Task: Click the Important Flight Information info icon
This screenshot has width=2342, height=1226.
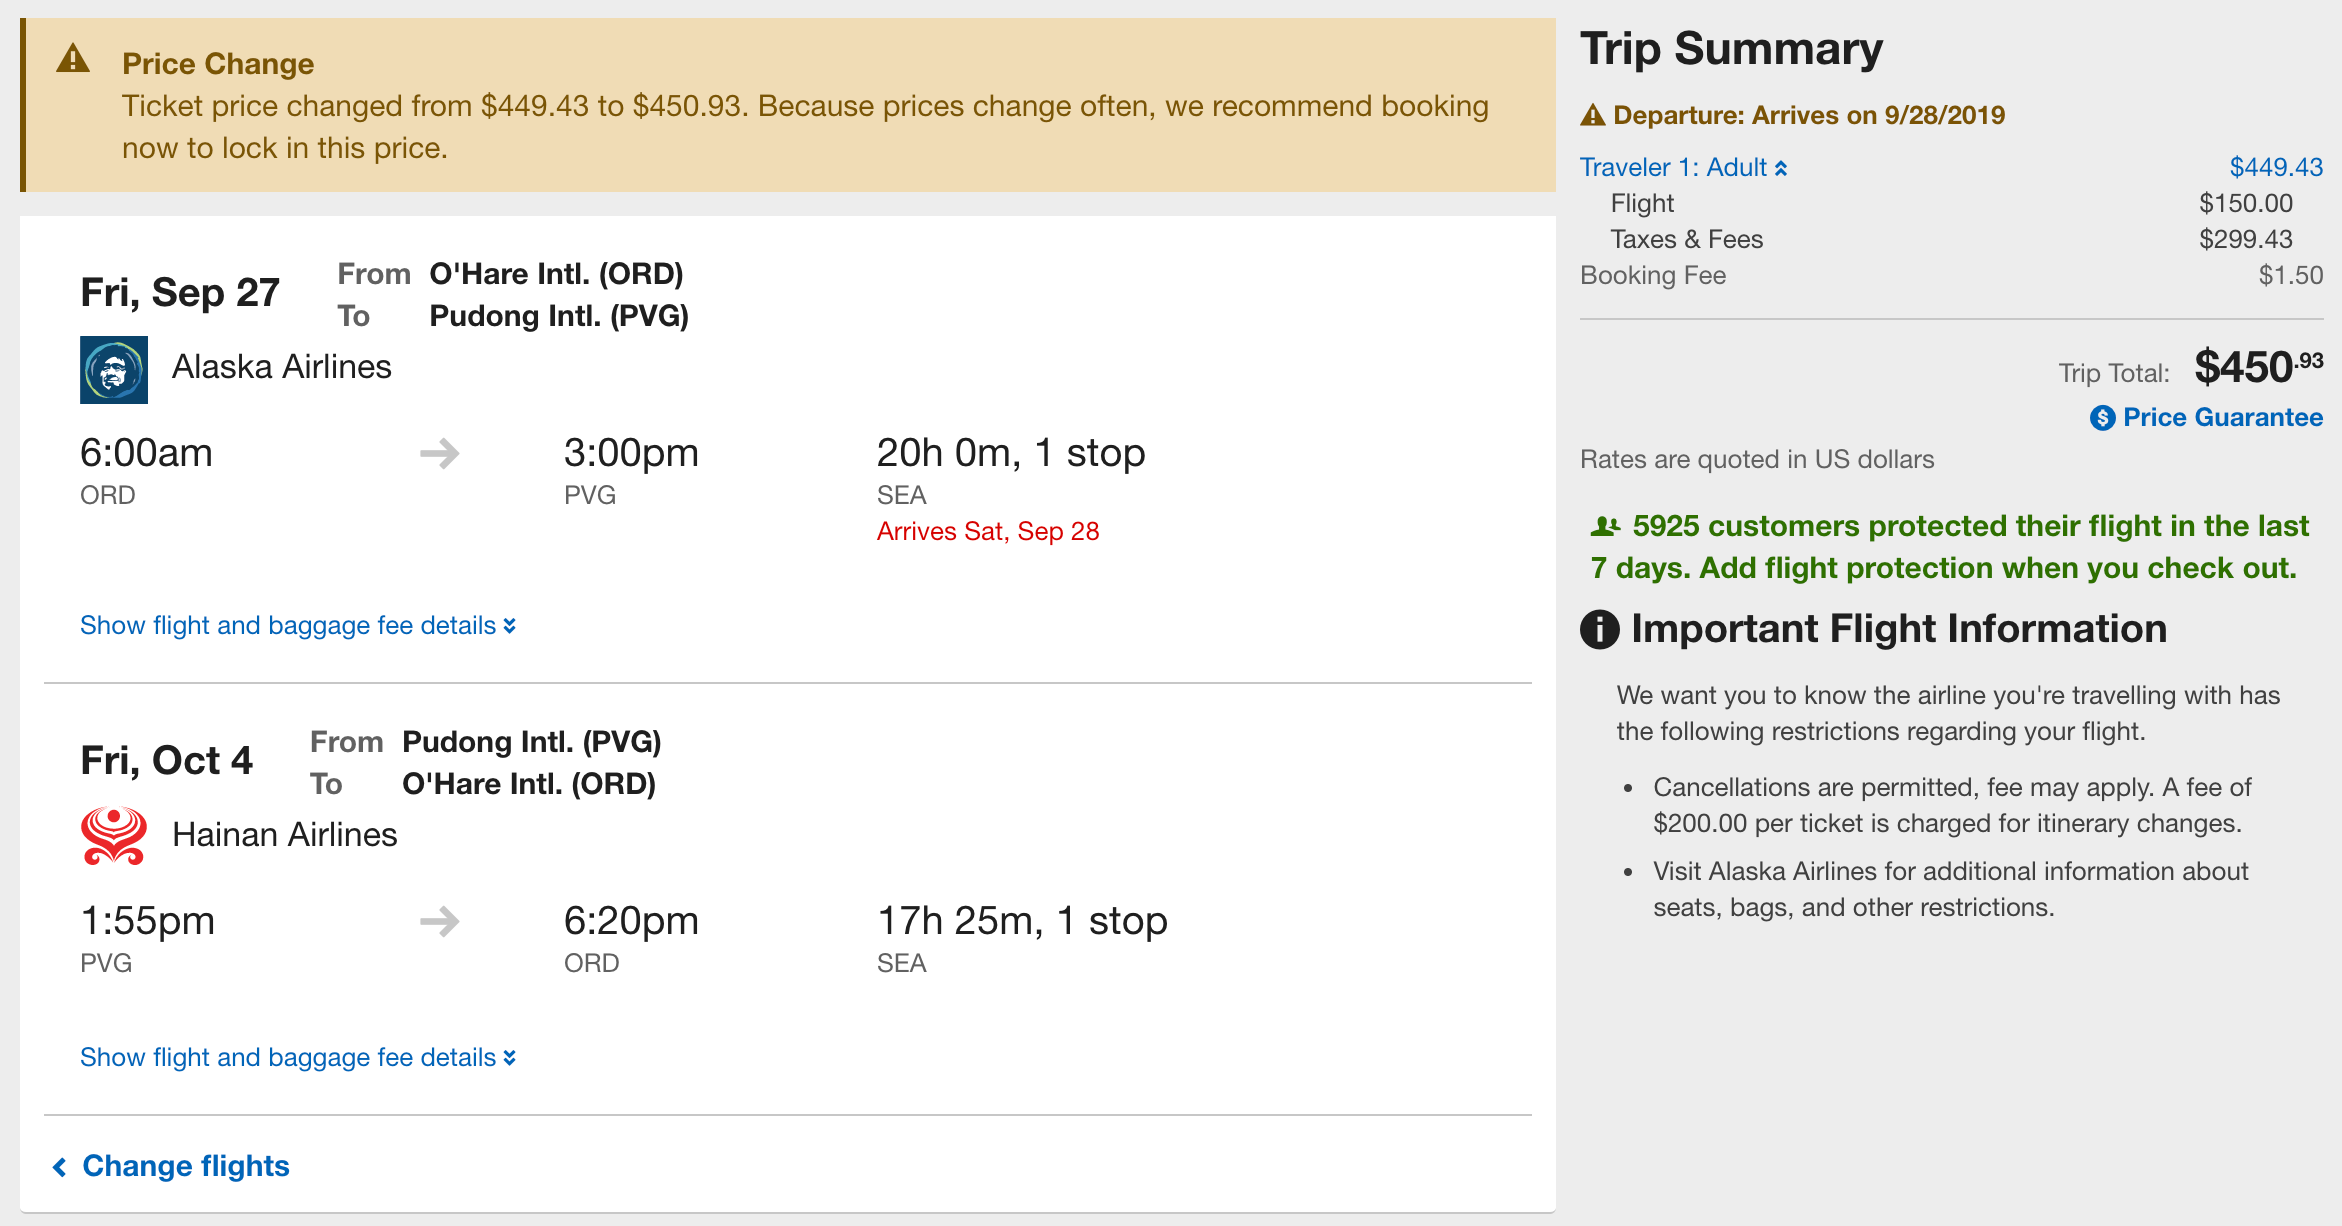Action: pyautogui.click(x=1599, y=629)
